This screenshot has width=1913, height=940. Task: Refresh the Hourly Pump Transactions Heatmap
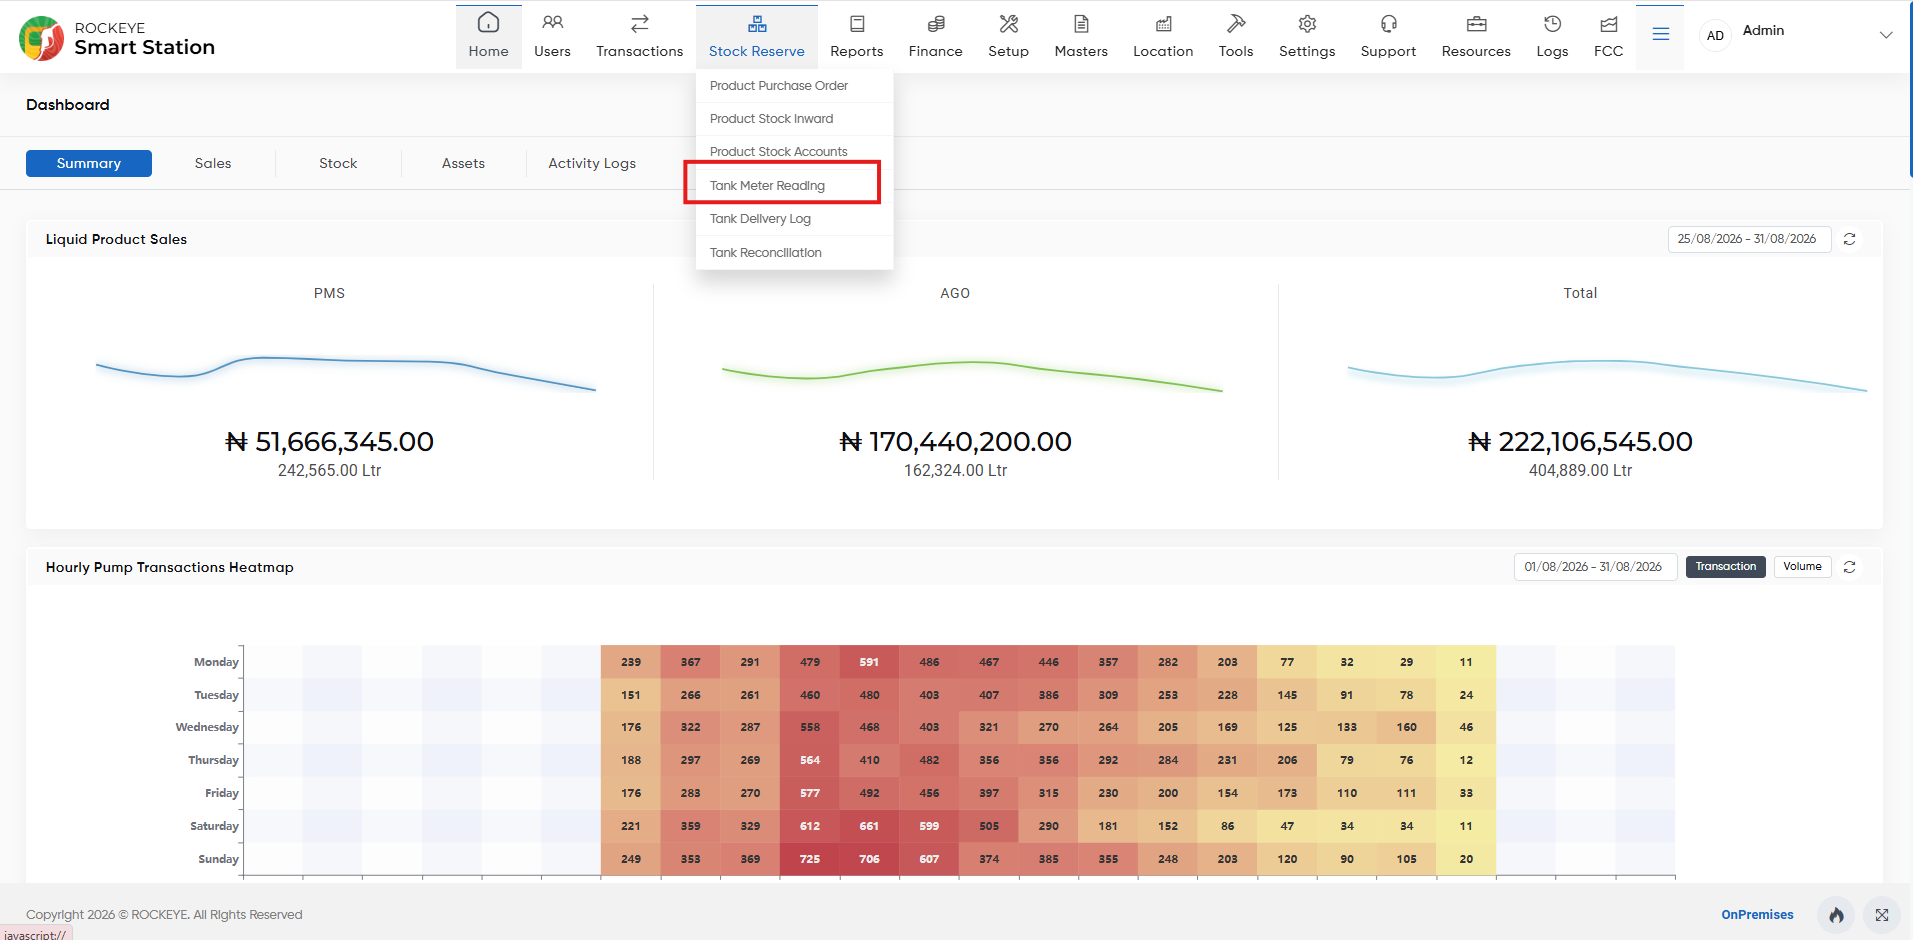(x=1849, y=567)
